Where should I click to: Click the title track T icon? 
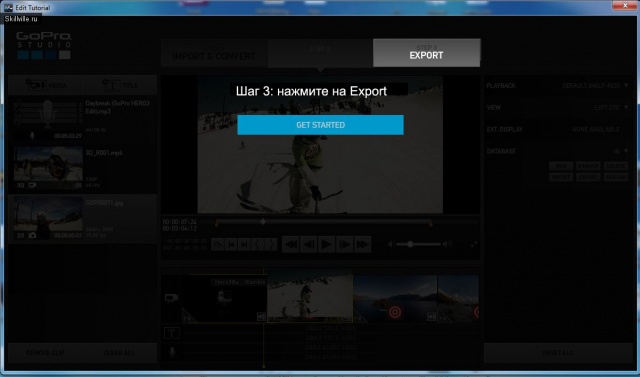172,333
